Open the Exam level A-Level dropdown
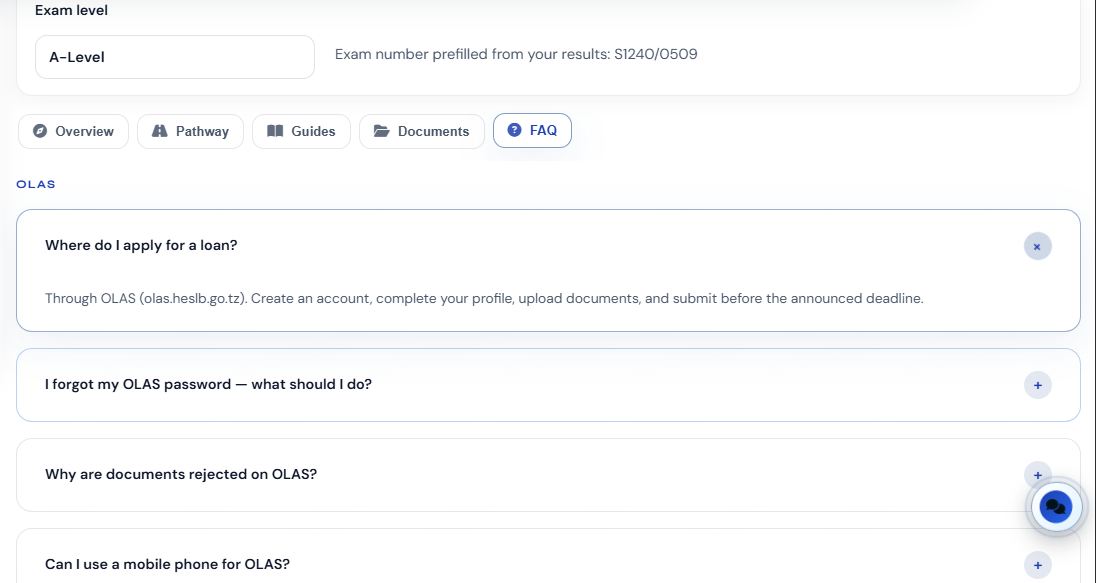This screenshot has width=1096, height=583. [x=175, y=57]
